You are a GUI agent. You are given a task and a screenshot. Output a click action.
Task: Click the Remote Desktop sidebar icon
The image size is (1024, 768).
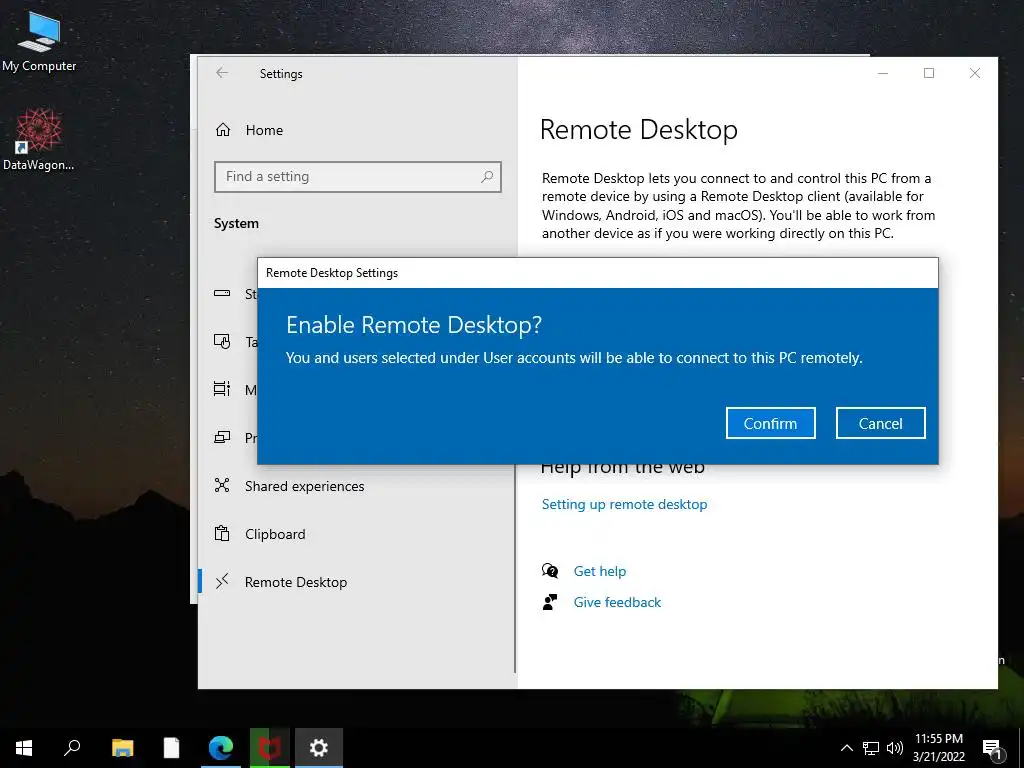coord(222,581)
